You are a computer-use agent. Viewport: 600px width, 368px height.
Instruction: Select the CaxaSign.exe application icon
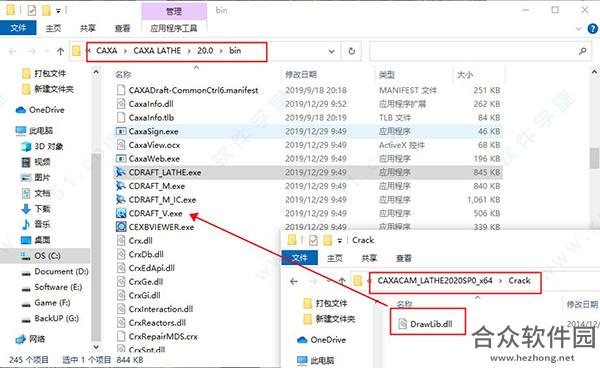click(x=121, y=132)
